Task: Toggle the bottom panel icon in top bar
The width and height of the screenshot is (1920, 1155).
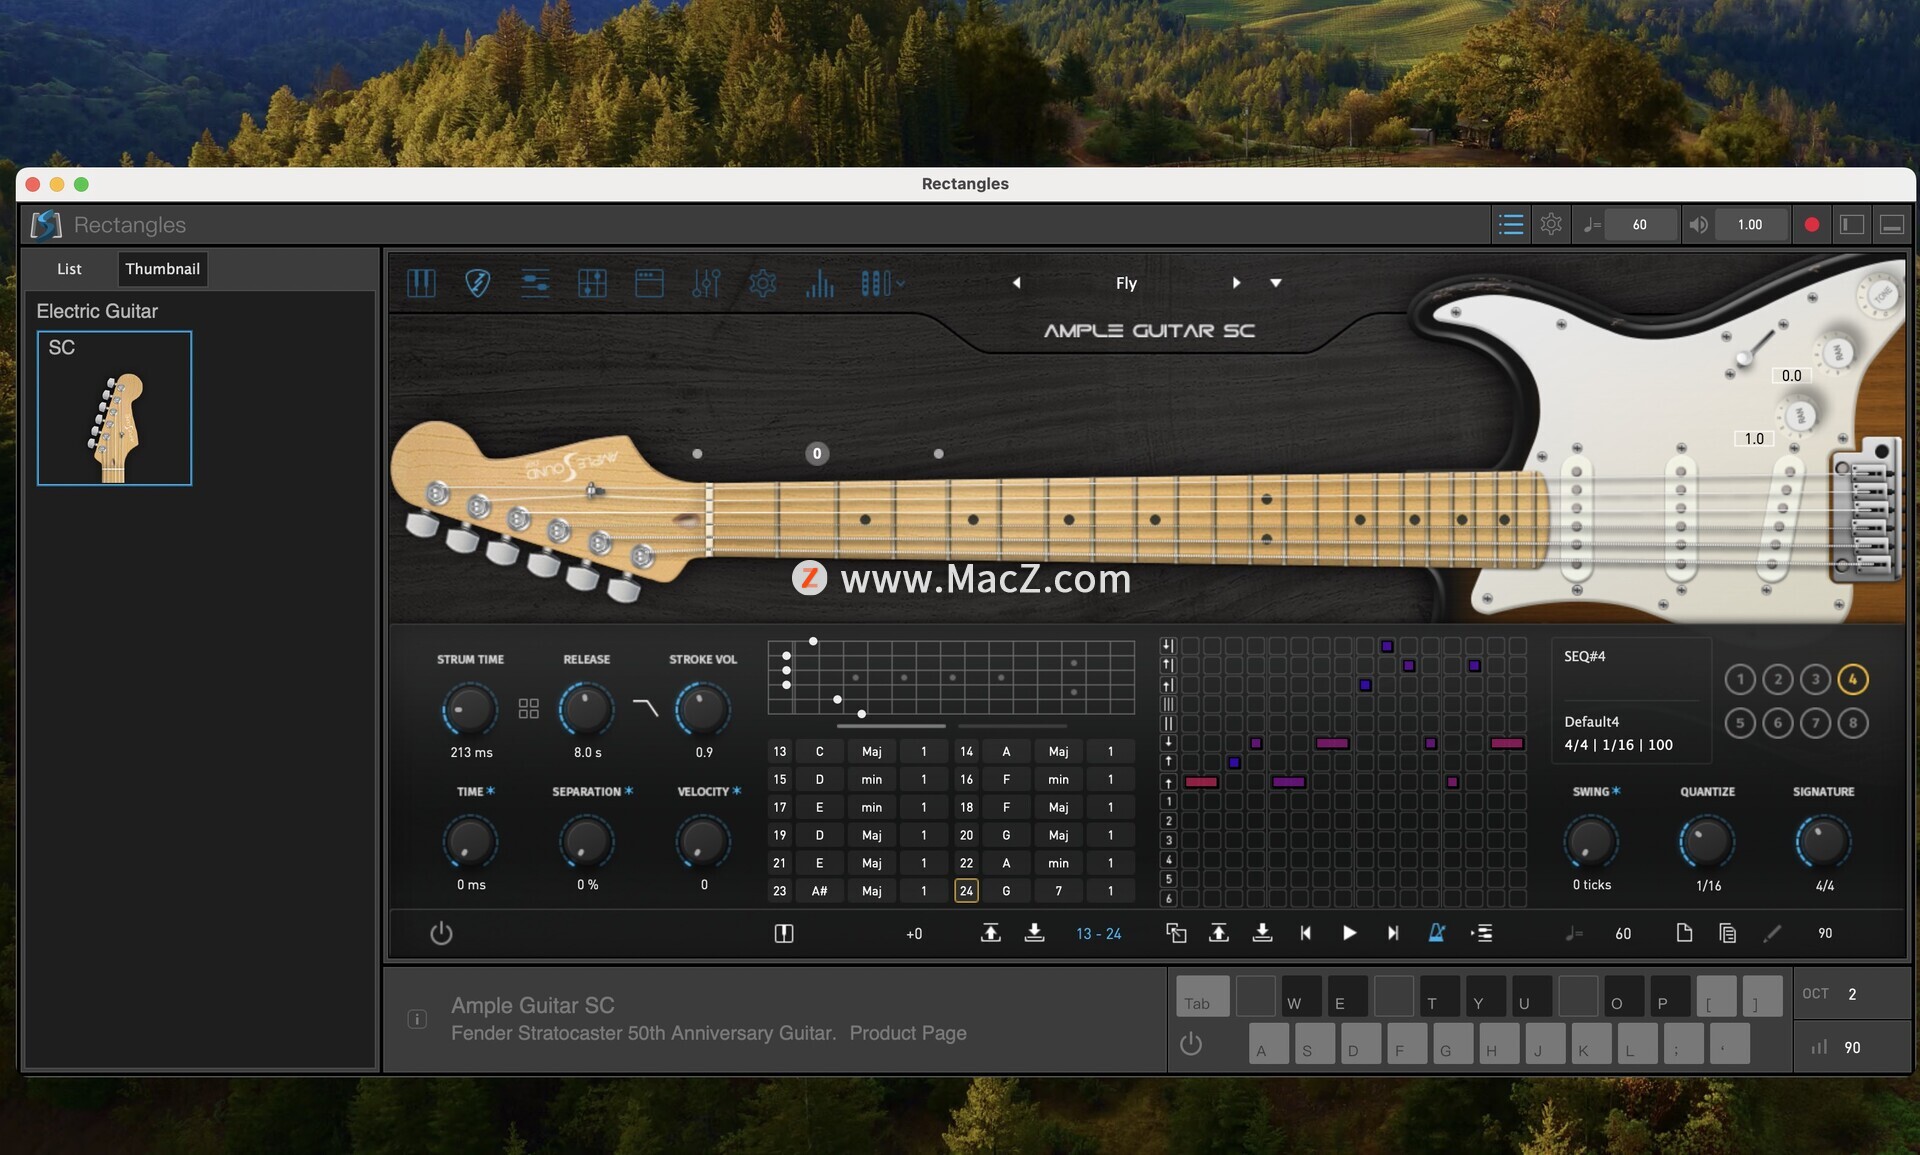Action: click(1892, 225)
